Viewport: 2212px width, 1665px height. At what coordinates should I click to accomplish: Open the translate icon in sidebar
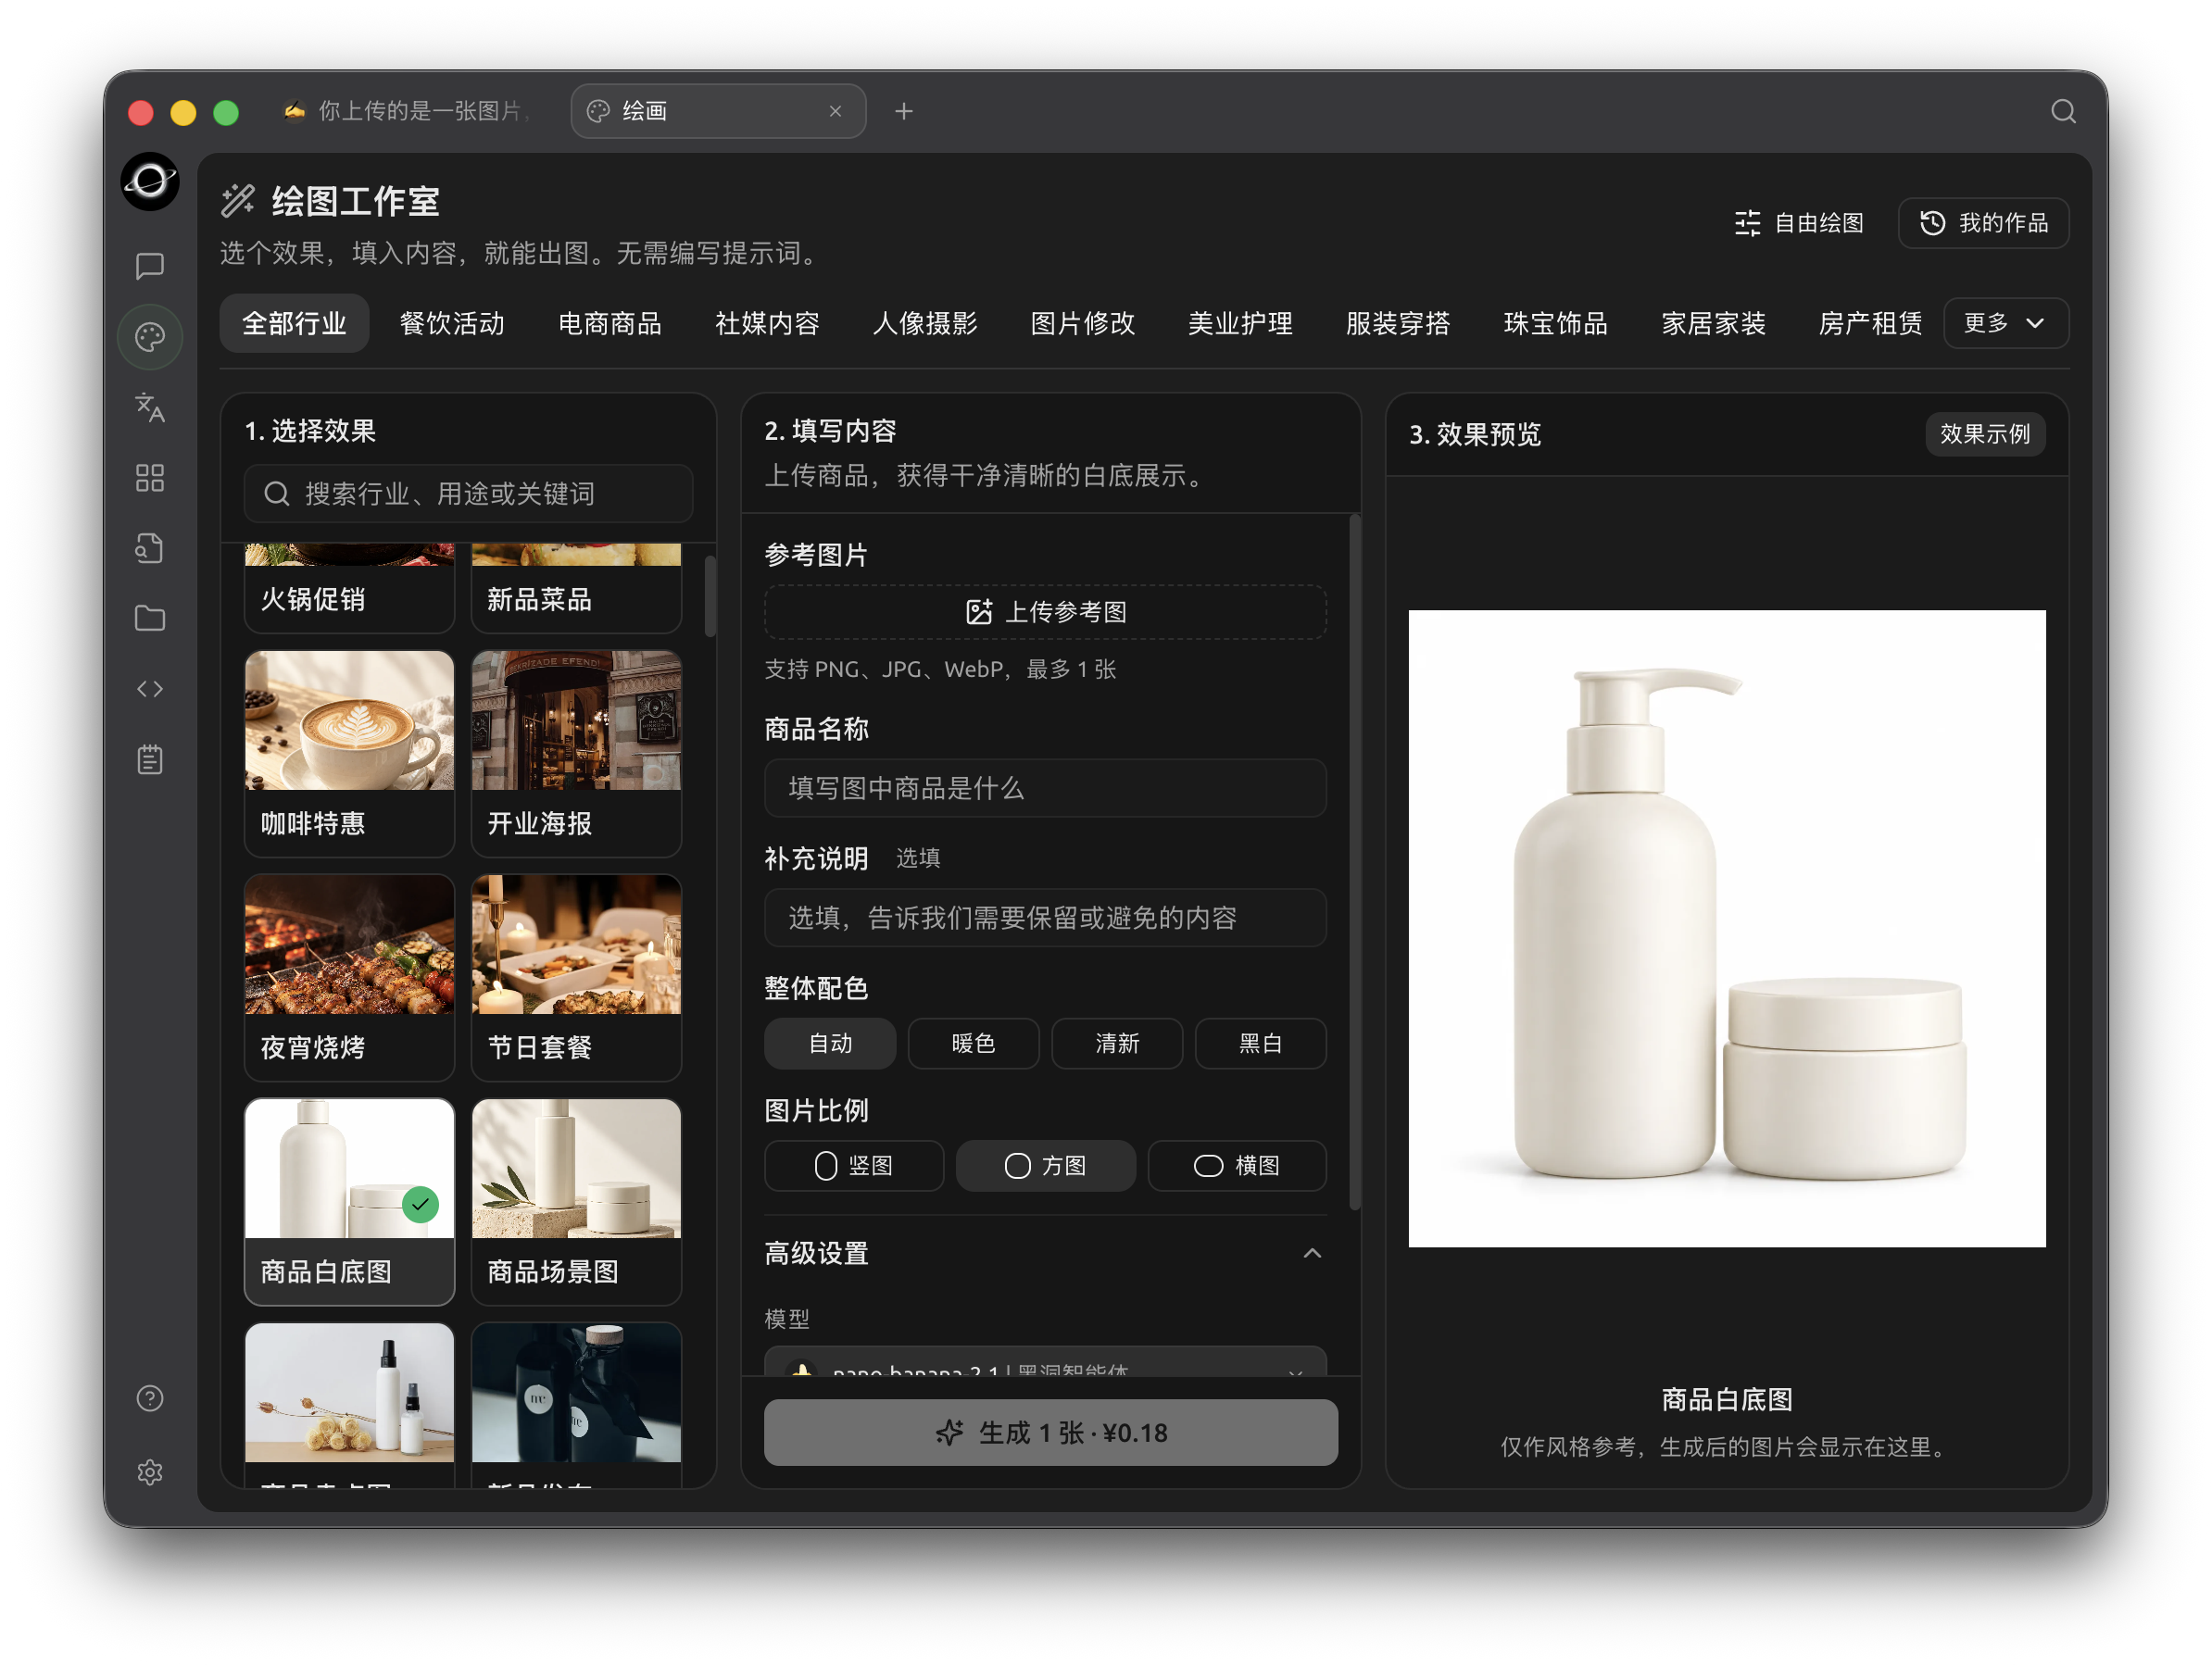click(x=150, y=407)
